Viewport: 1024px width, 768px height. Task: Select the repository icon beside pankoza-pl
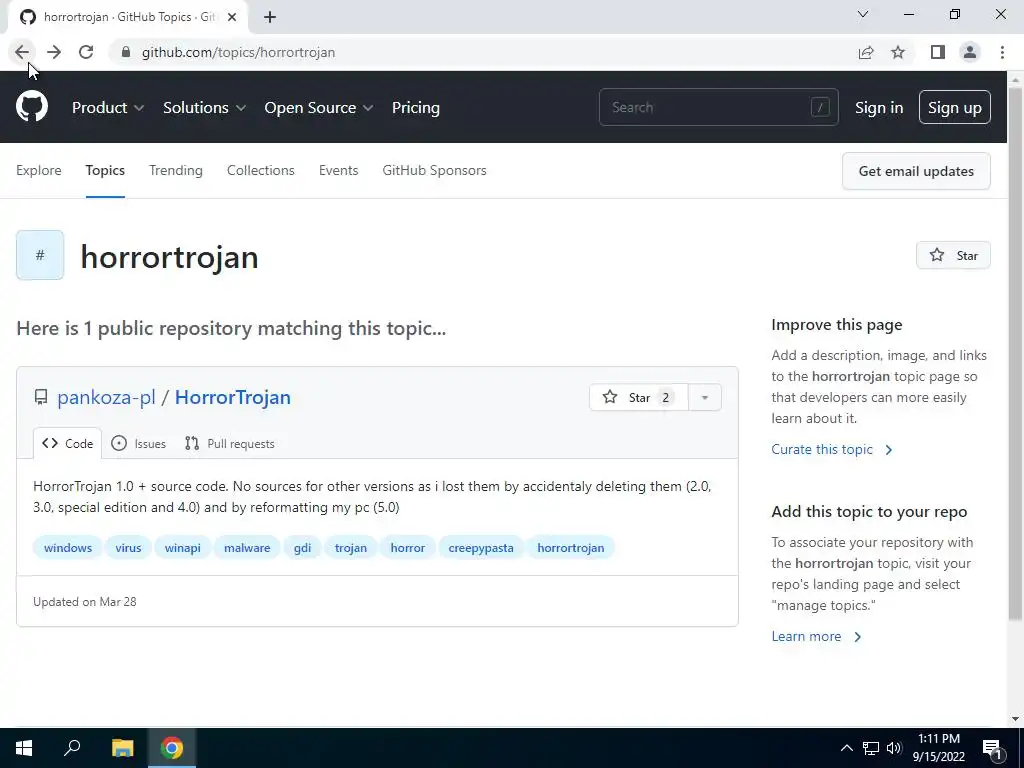(x=41, y=397)
